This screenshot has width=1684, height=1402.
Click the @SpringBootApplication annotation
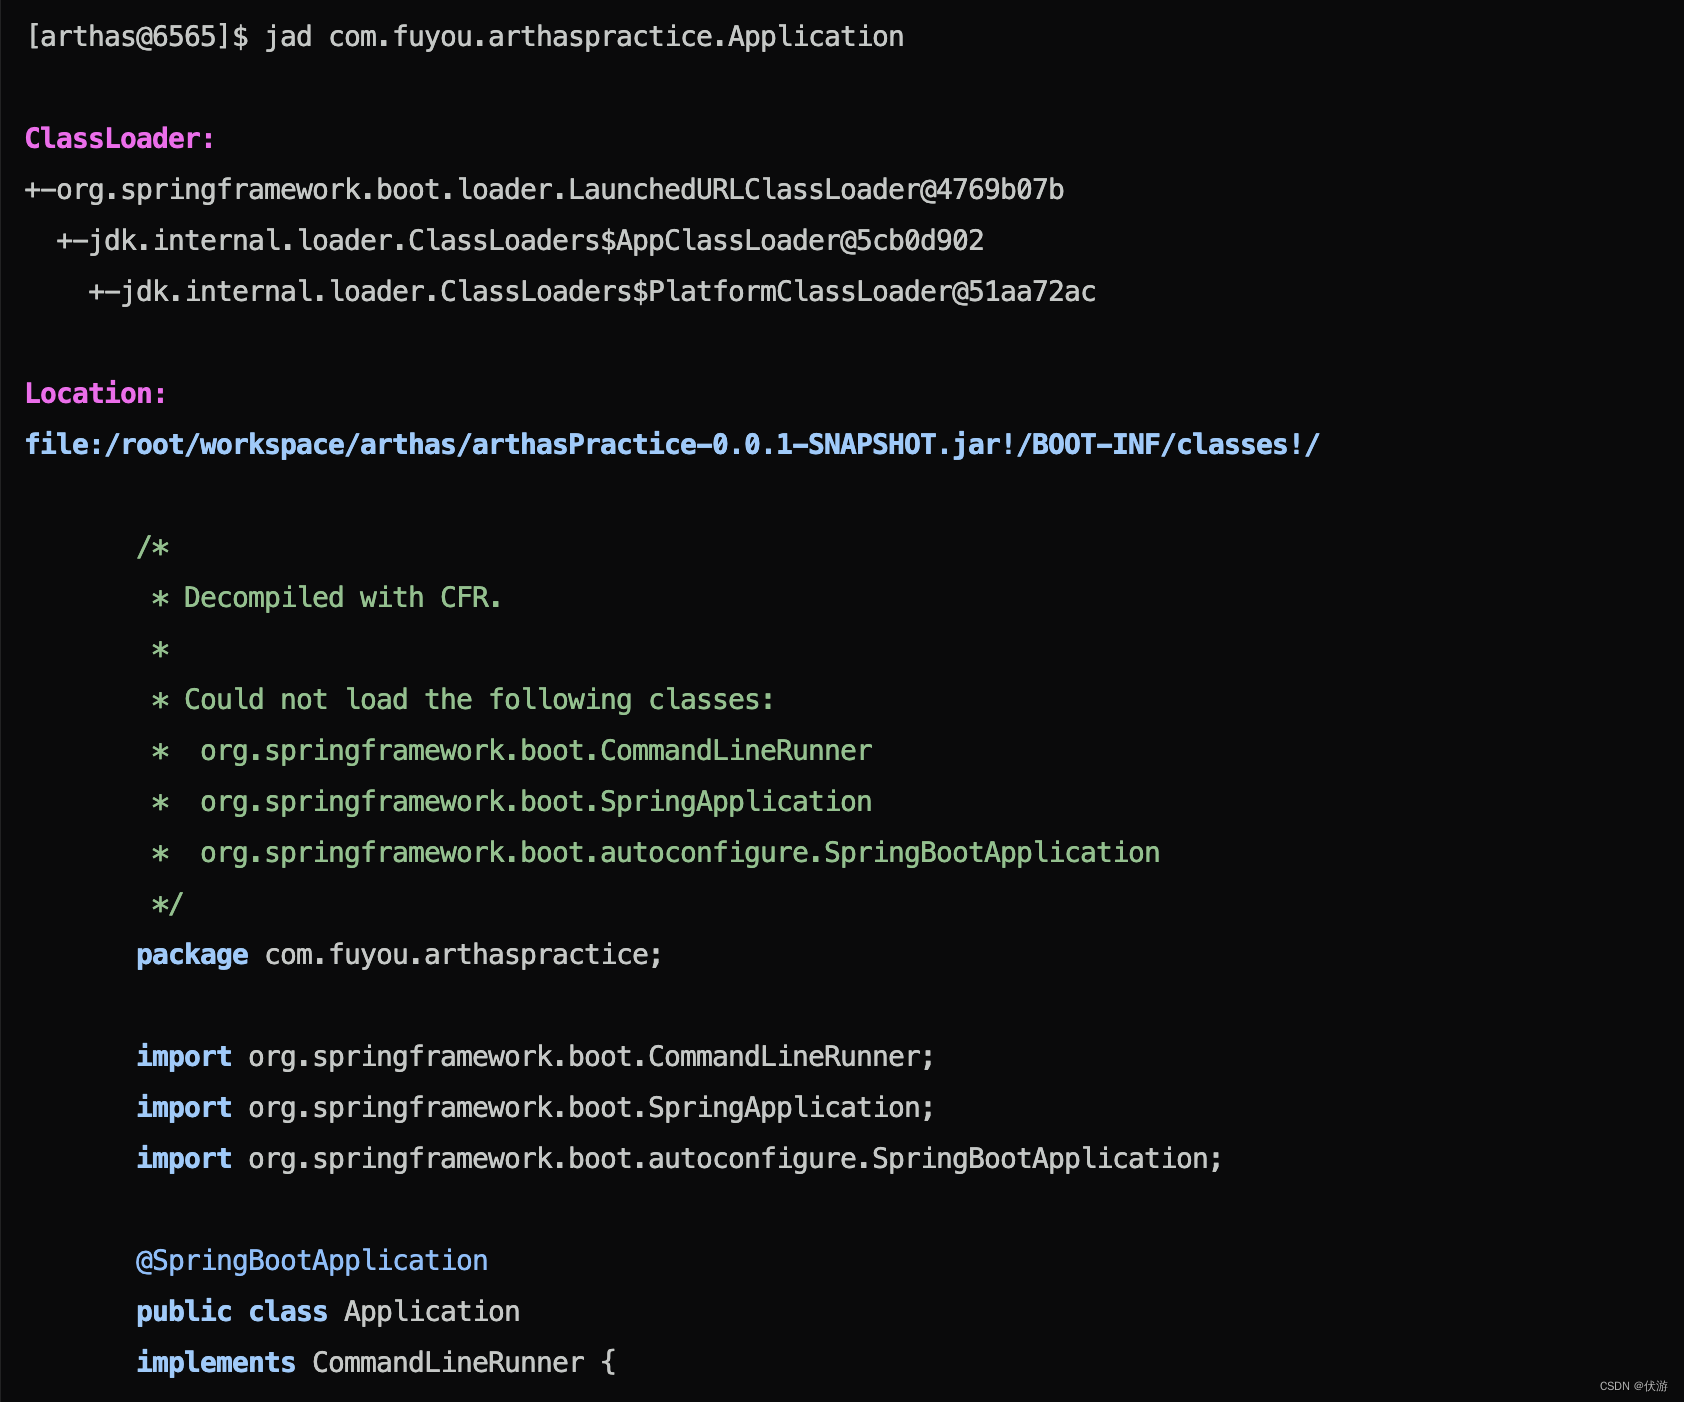[x=312, y=1261]
